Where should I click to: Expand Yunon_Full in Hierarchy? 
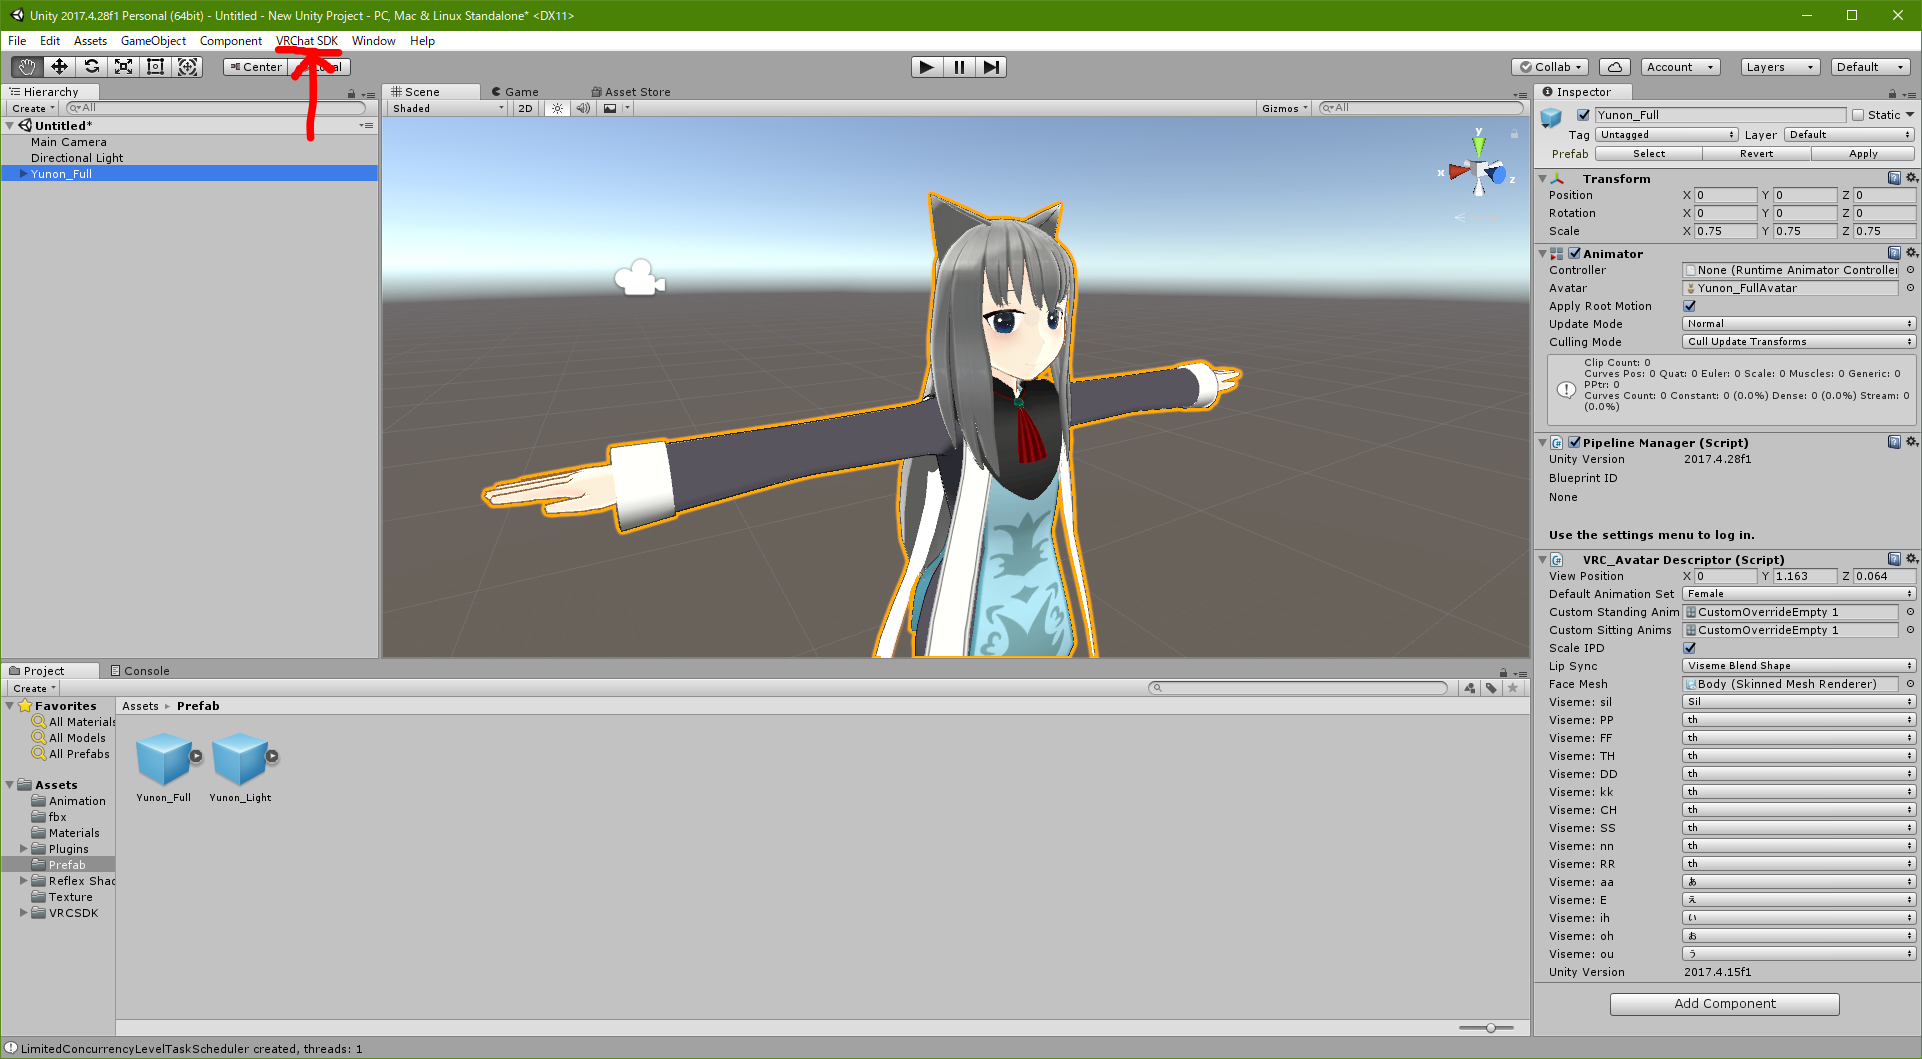23,174
